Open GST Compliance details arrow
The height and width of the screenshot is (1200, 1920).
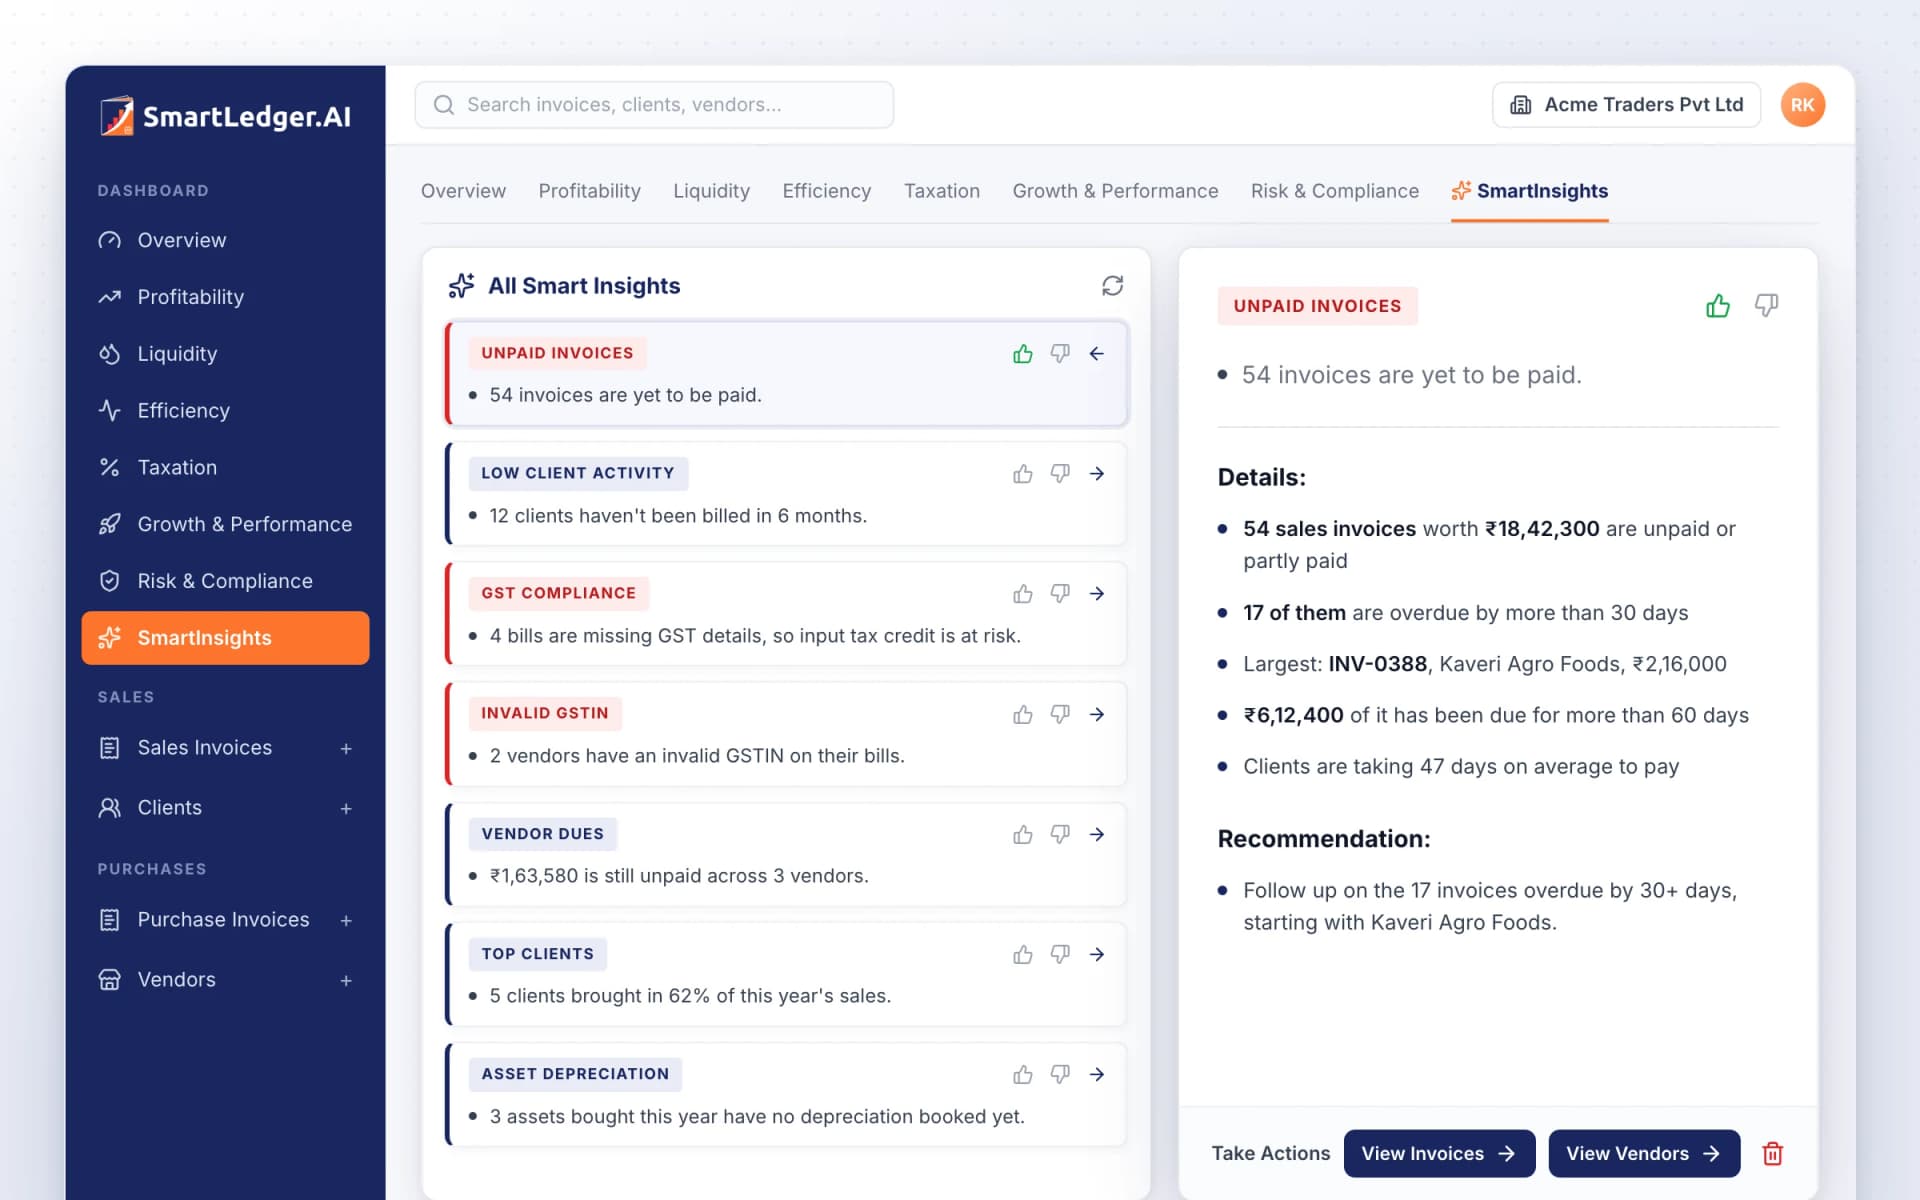click(1097, 593)
